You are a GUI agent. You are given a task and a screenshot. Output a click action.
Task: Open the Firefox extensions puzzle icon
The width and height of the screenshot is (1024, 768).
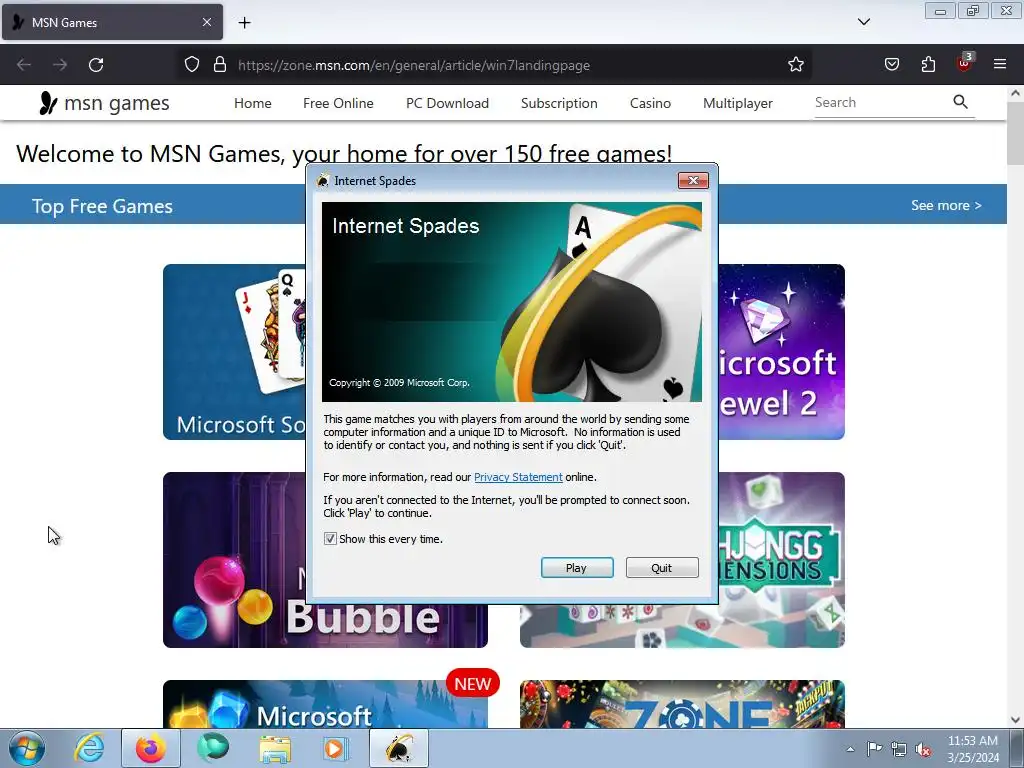tap(928, 65)
